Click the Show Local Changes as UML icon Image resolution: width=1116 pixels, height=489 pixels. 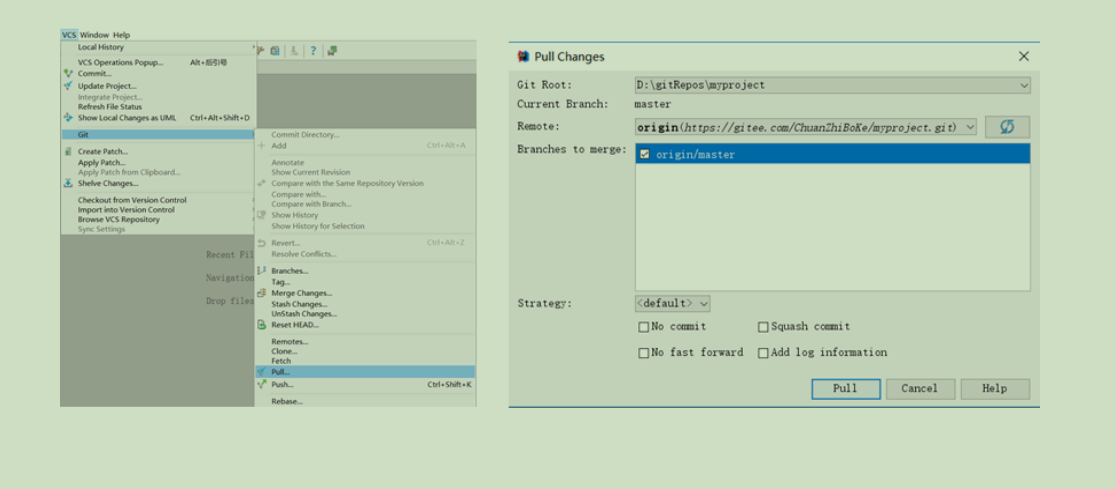(x=68, y=117)
